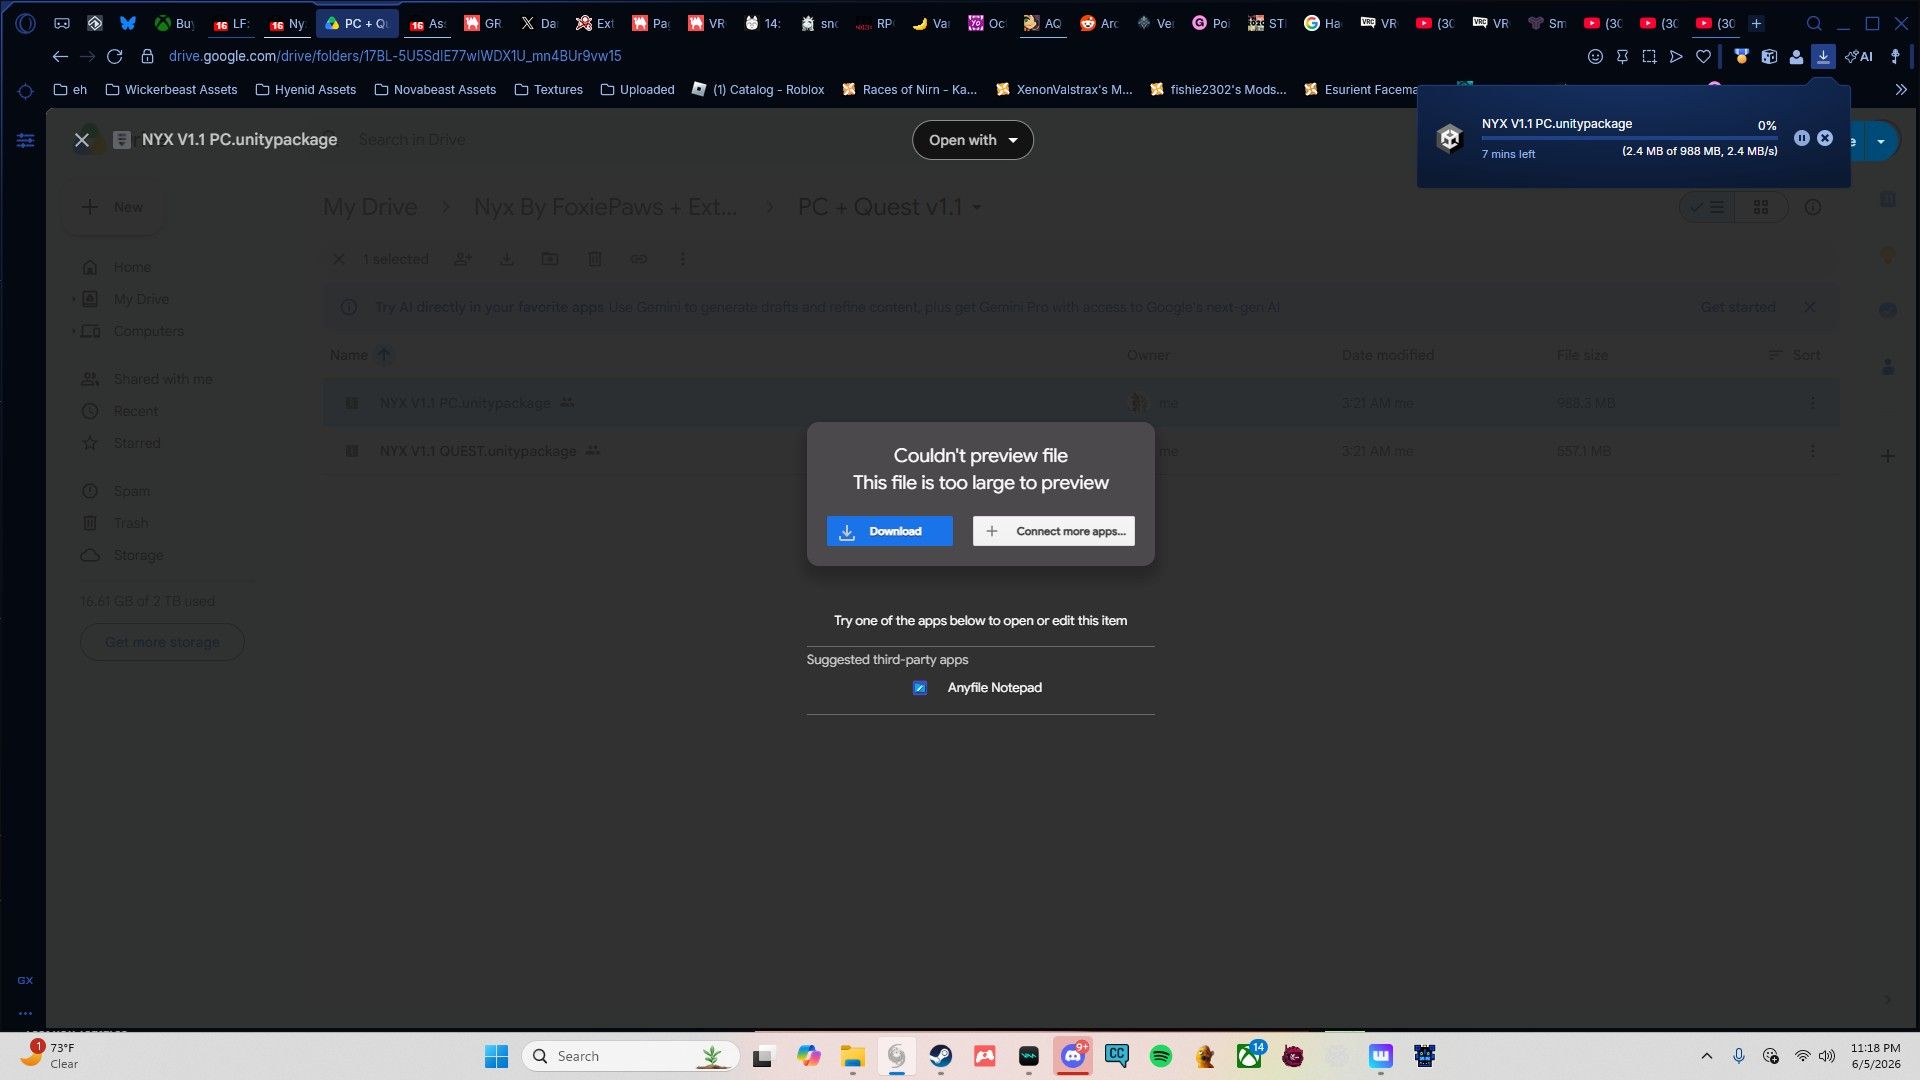This screenshot has height=1080, width=1920.
Task: Close the NYX V1.1 PC.unitypackage preview
Action: coord(82,140)
